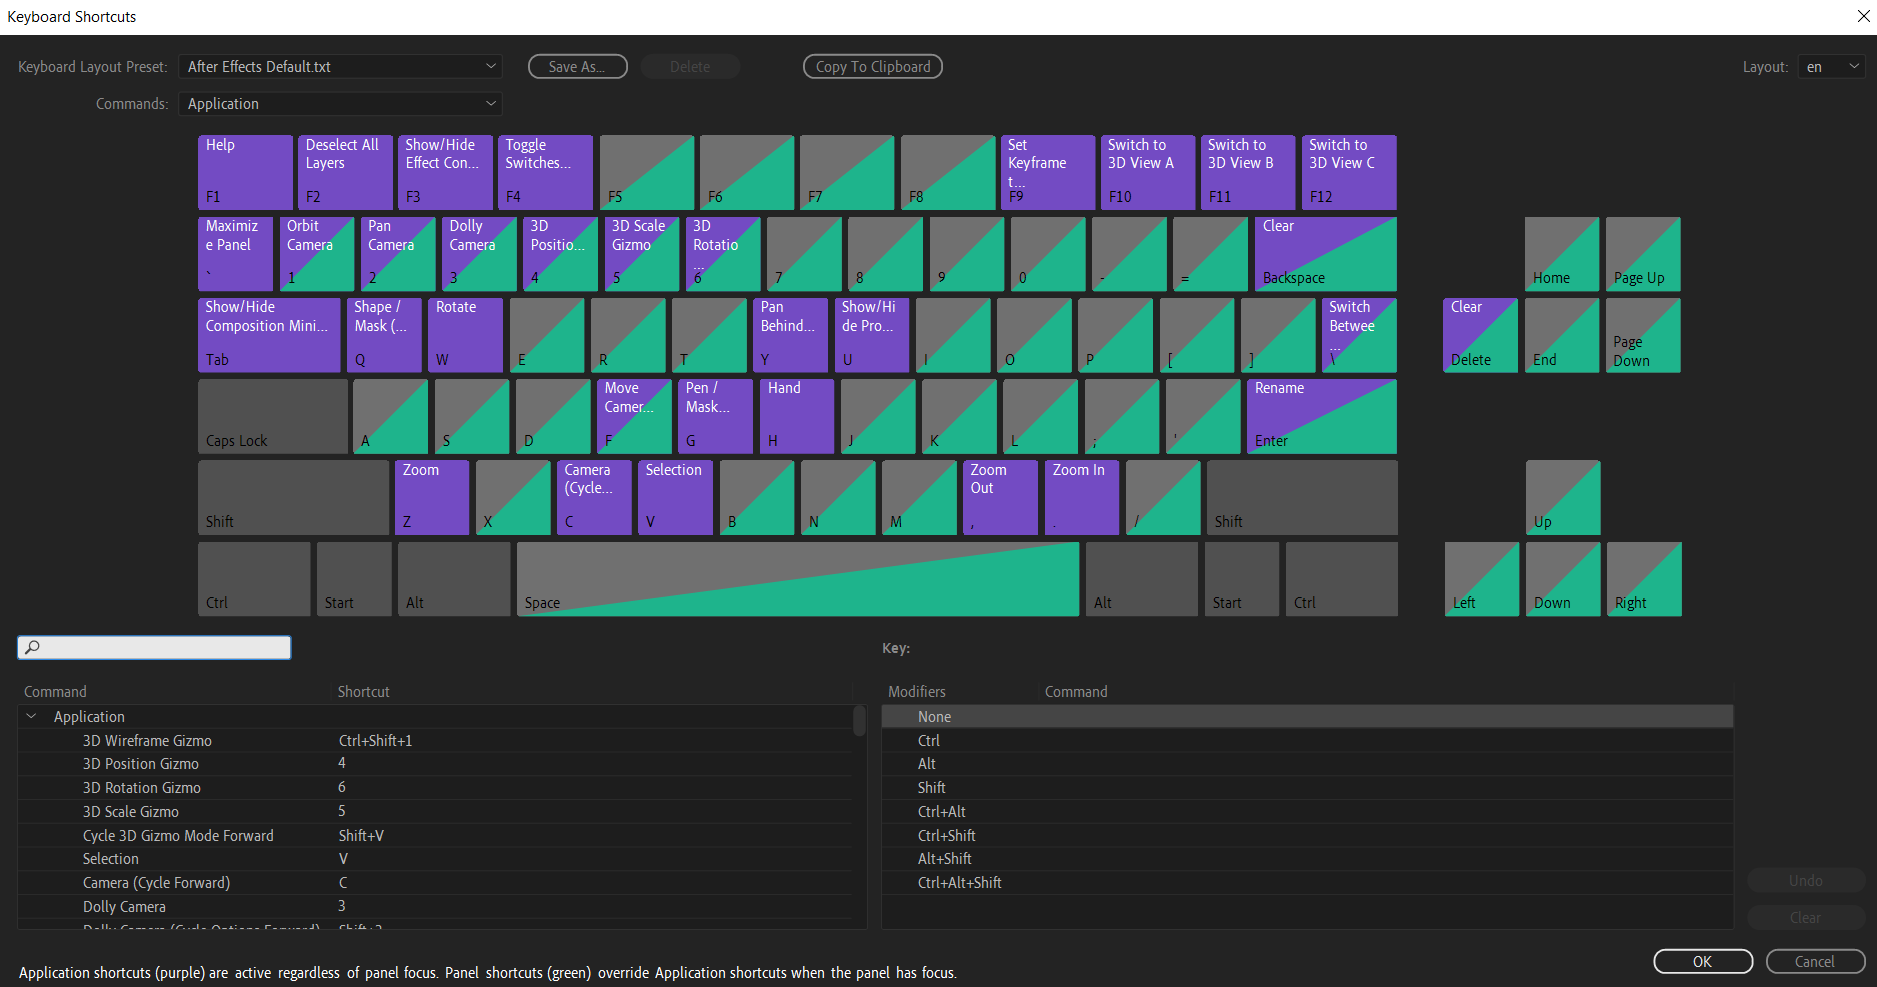Select the Selection V key

(x=675, y=497)
